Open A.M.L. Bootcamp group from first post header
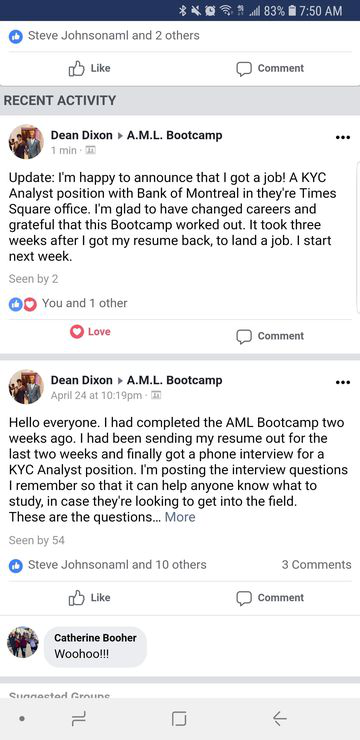 (x=175, y=135)
